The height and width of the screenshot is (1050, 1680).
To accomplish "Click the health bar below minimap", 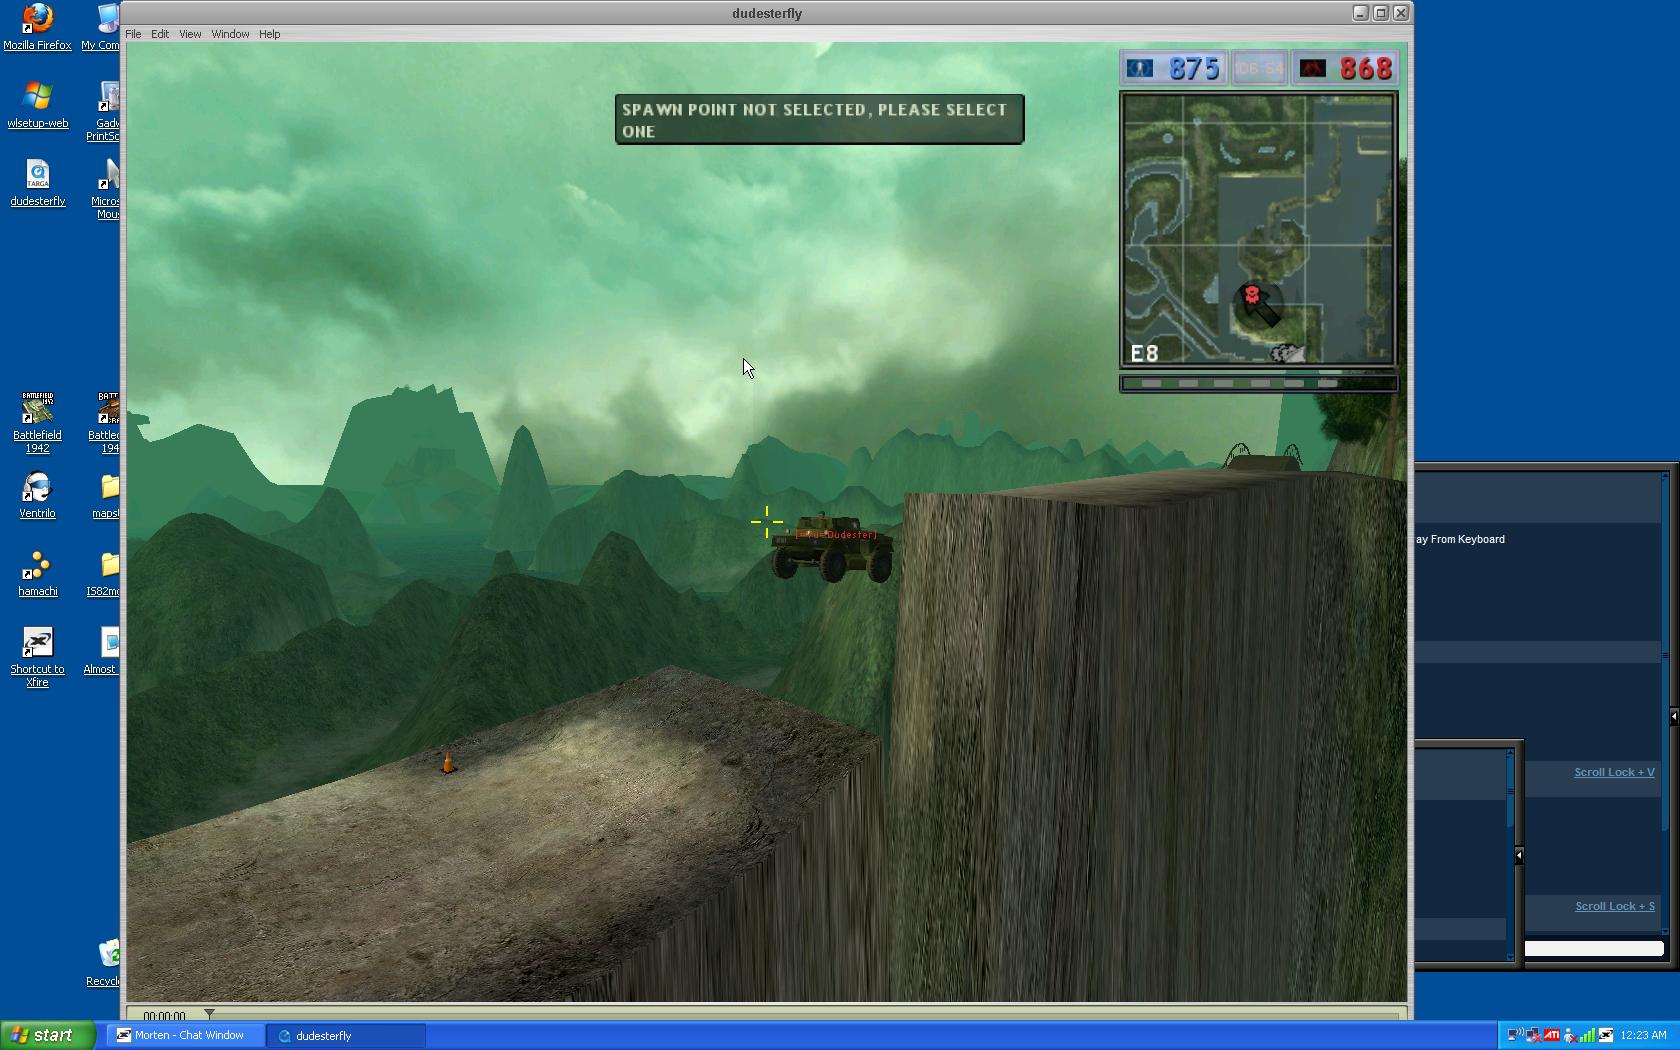I will (1258, 383).
